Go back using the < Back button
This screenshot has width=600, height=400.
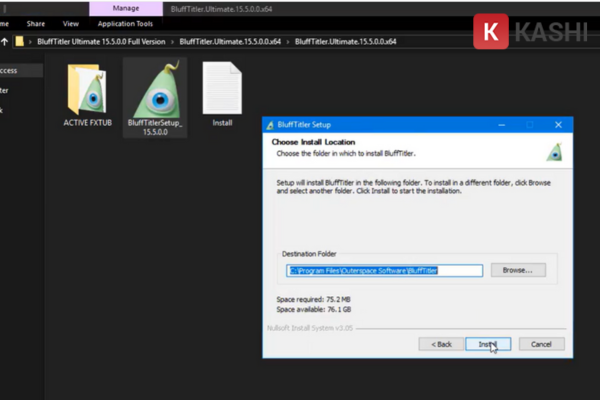coord(440,343)
